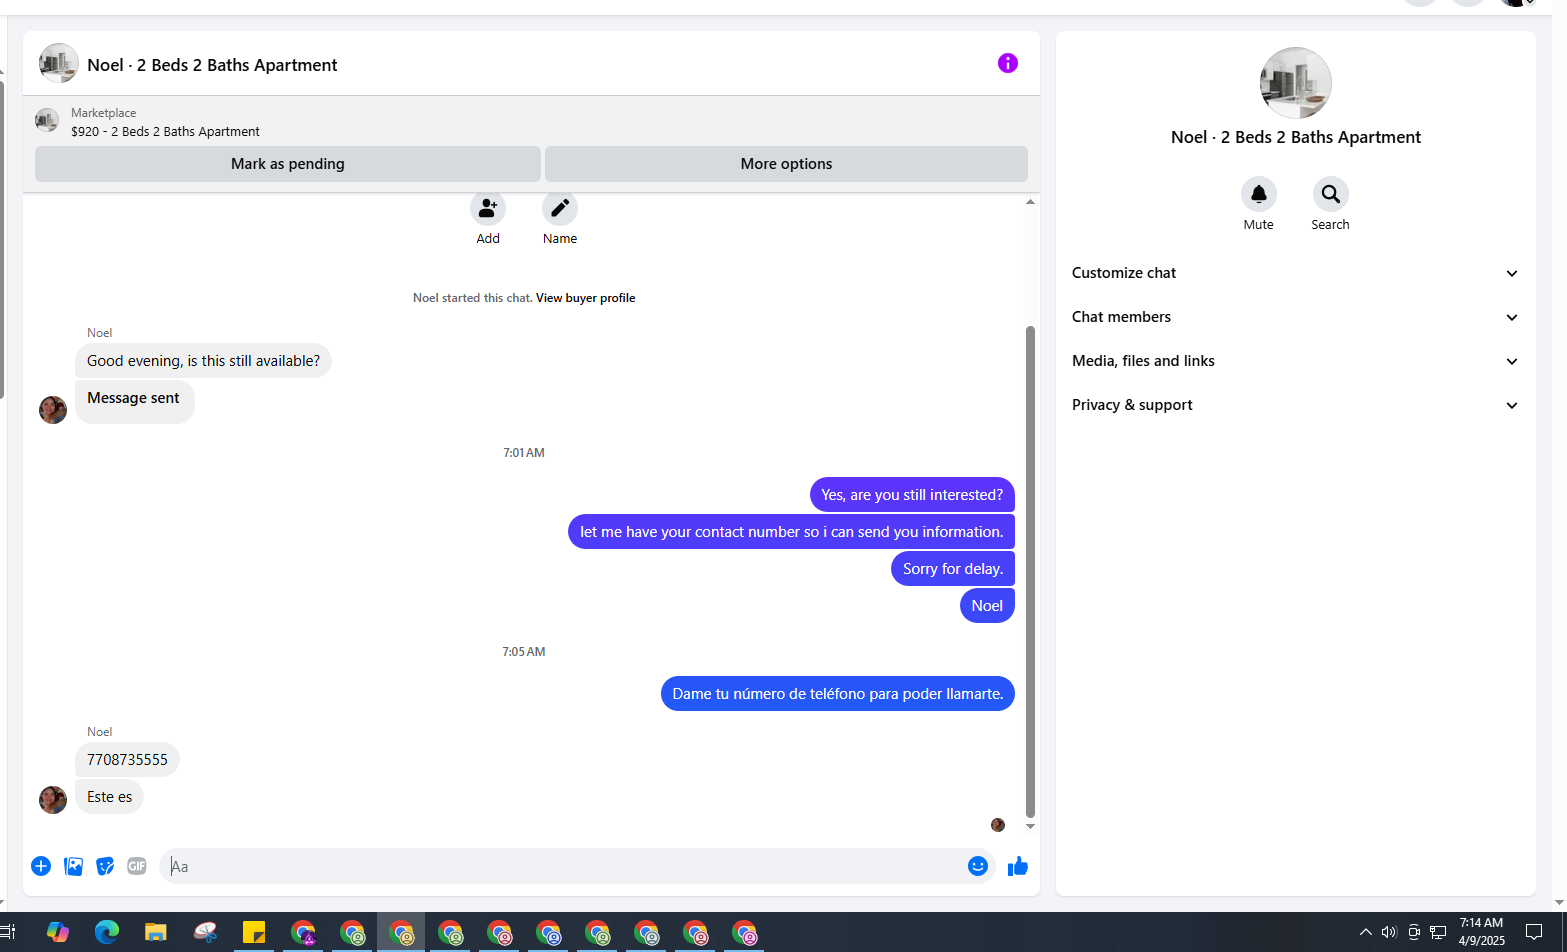The image size is (1567, 952).
Task: Select message Good evening, is this still available?
Action: coord(203,361)
